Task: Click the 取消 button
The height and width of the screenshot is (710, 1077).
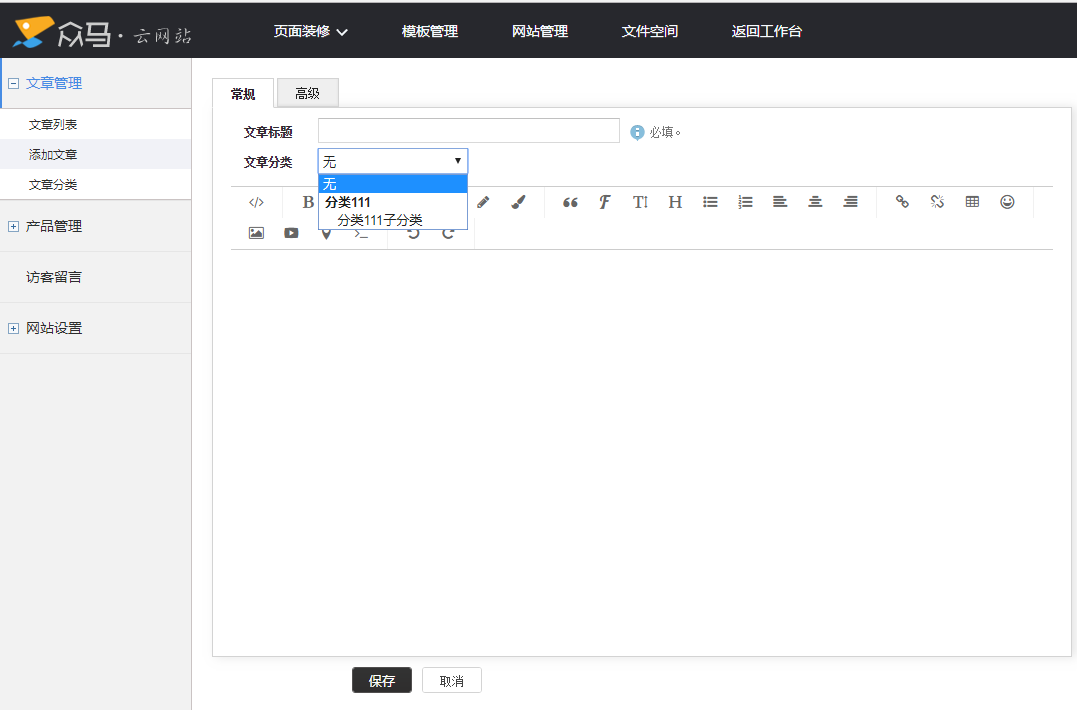Action: 452,680
